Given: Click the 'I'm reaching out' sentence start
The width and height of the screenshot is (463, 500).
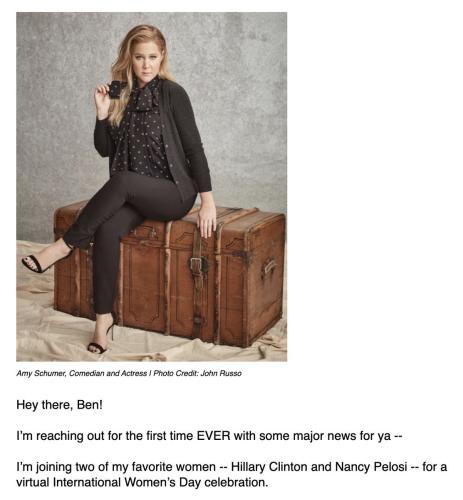Looking at the screenshot, I should coord(49,436).
